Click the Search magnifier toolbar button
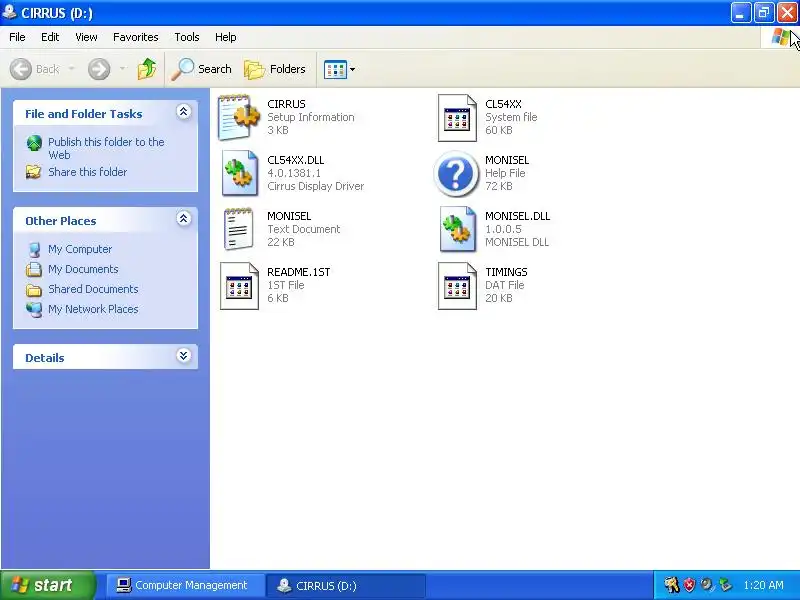Screen dimensions: 800x600 pyautogui.click(x=202, y=69)
